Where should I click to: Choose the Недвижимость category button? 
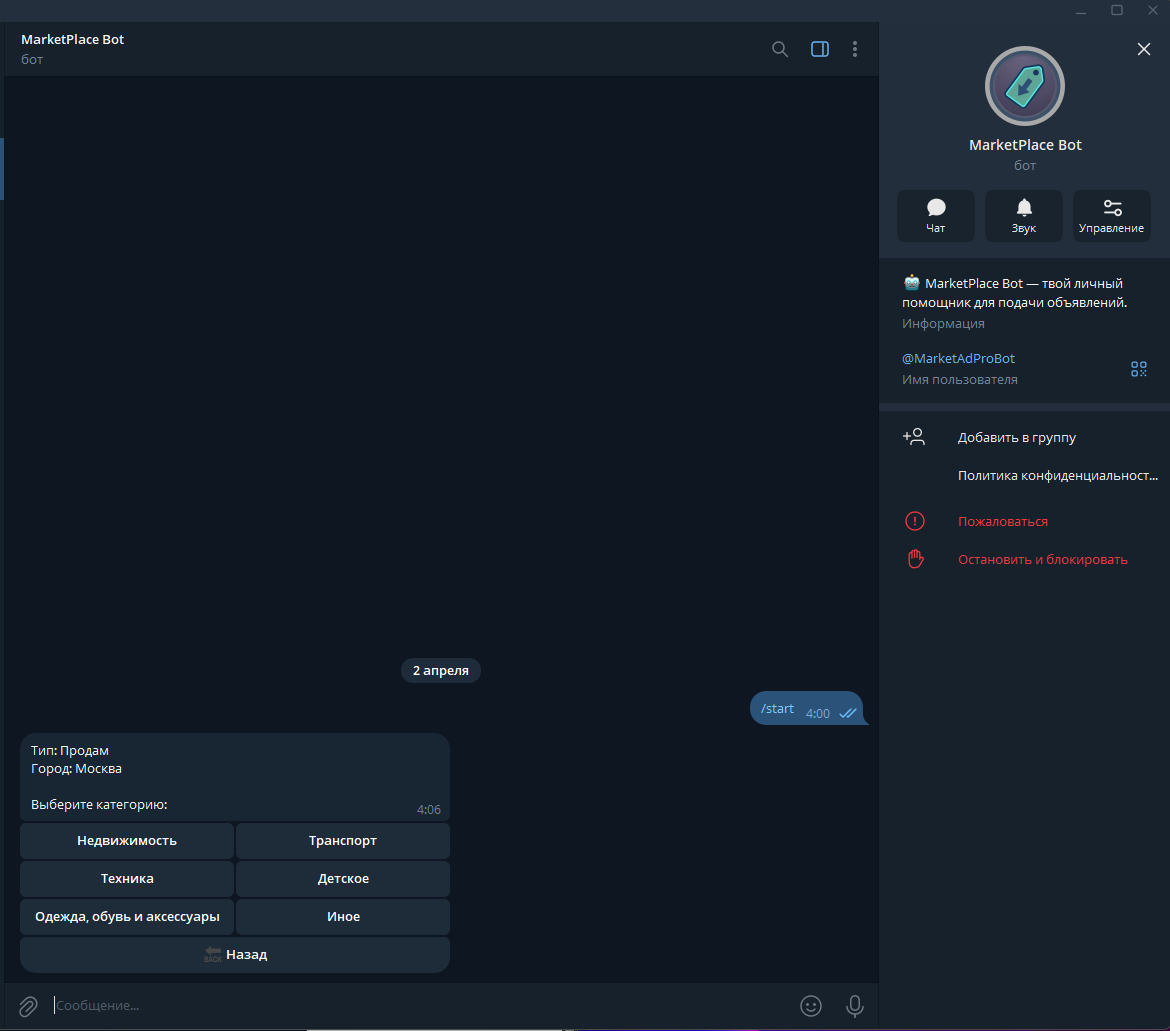127,841
